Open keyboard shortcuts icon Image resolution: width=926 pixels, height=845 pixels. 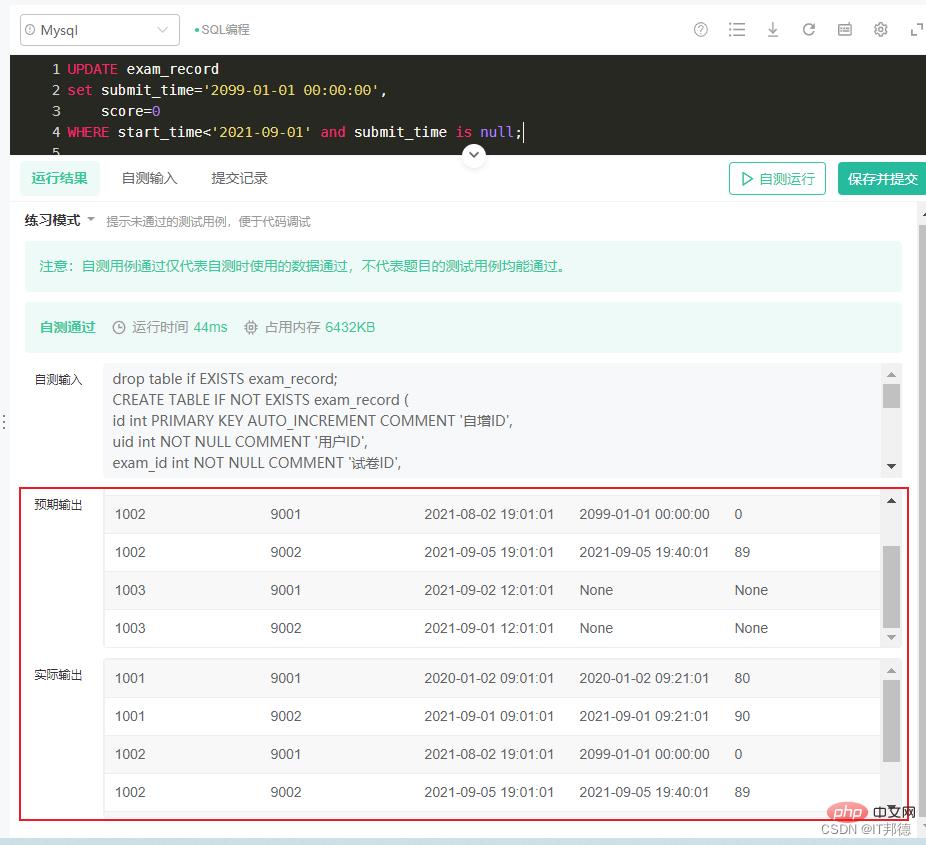(845, 30)
